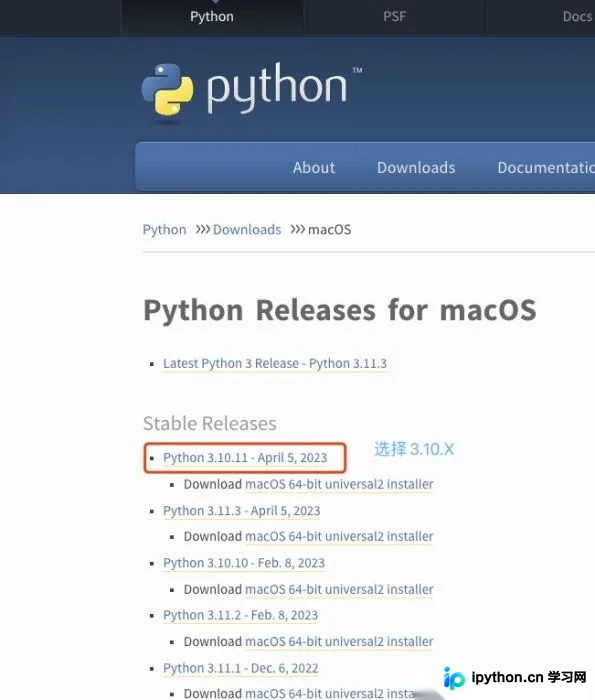Screen dimensions: 595x700
Task: Download installer under Python 3.11.2
Action: [x=339, y=642]
